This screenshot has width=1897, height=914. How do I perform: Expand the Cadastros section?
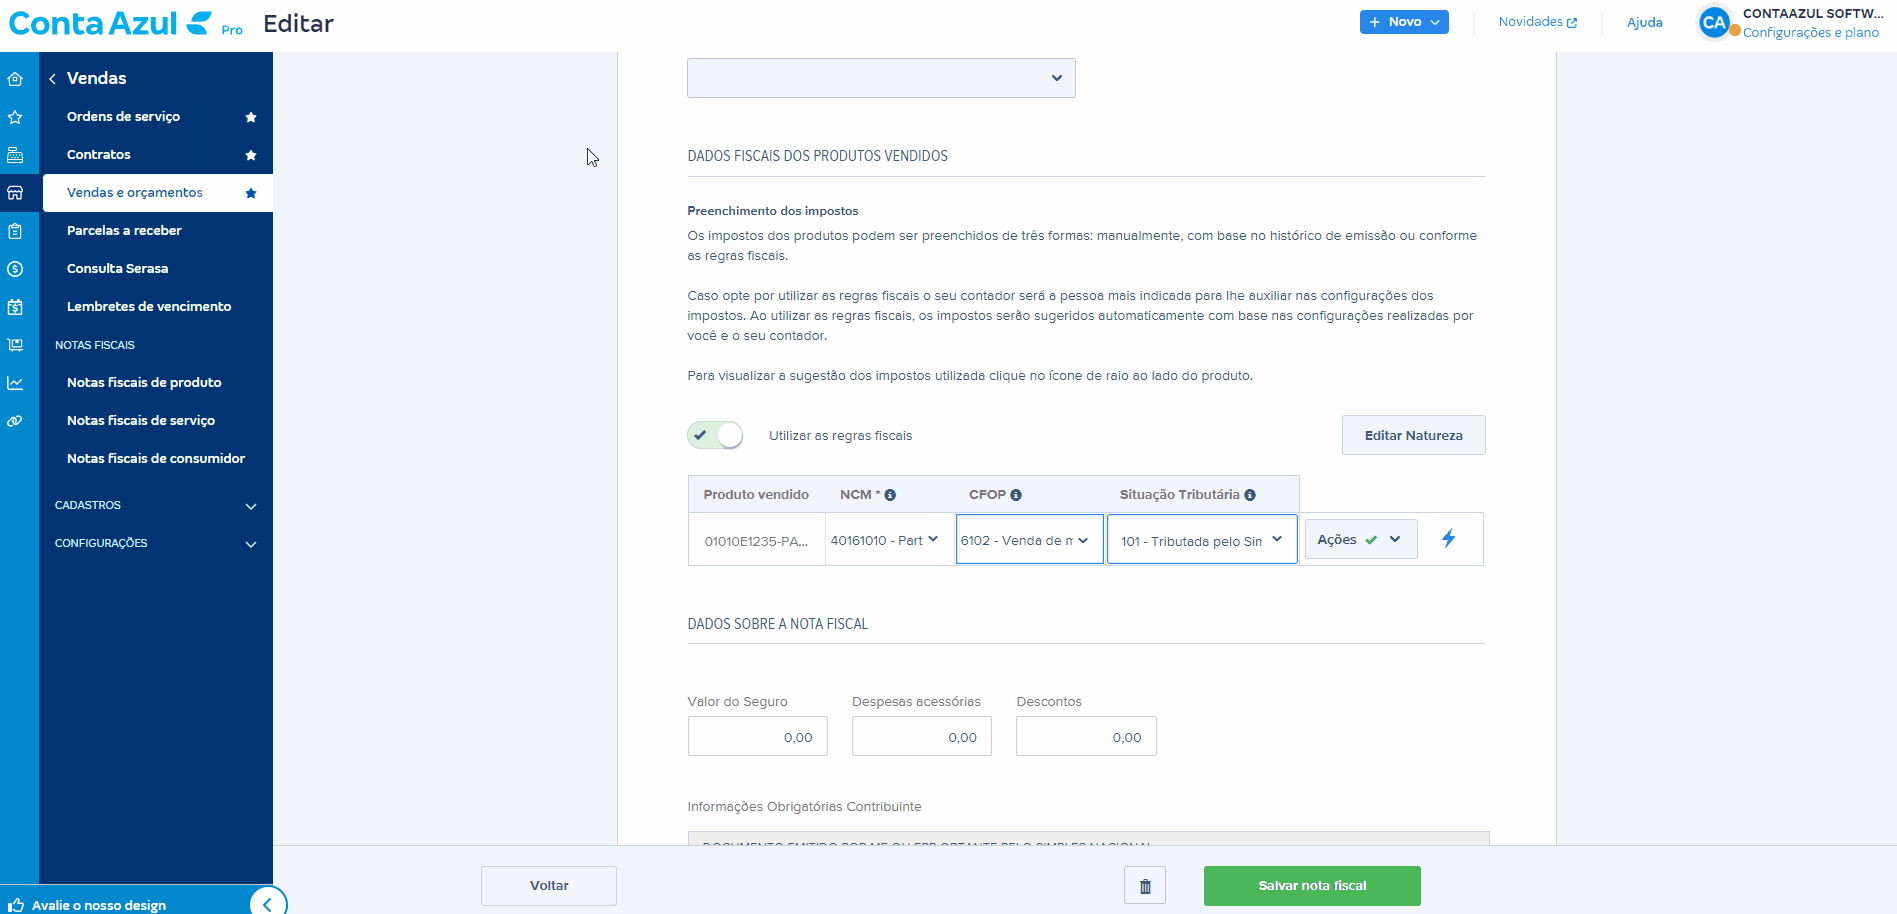[x=155, y=506]
